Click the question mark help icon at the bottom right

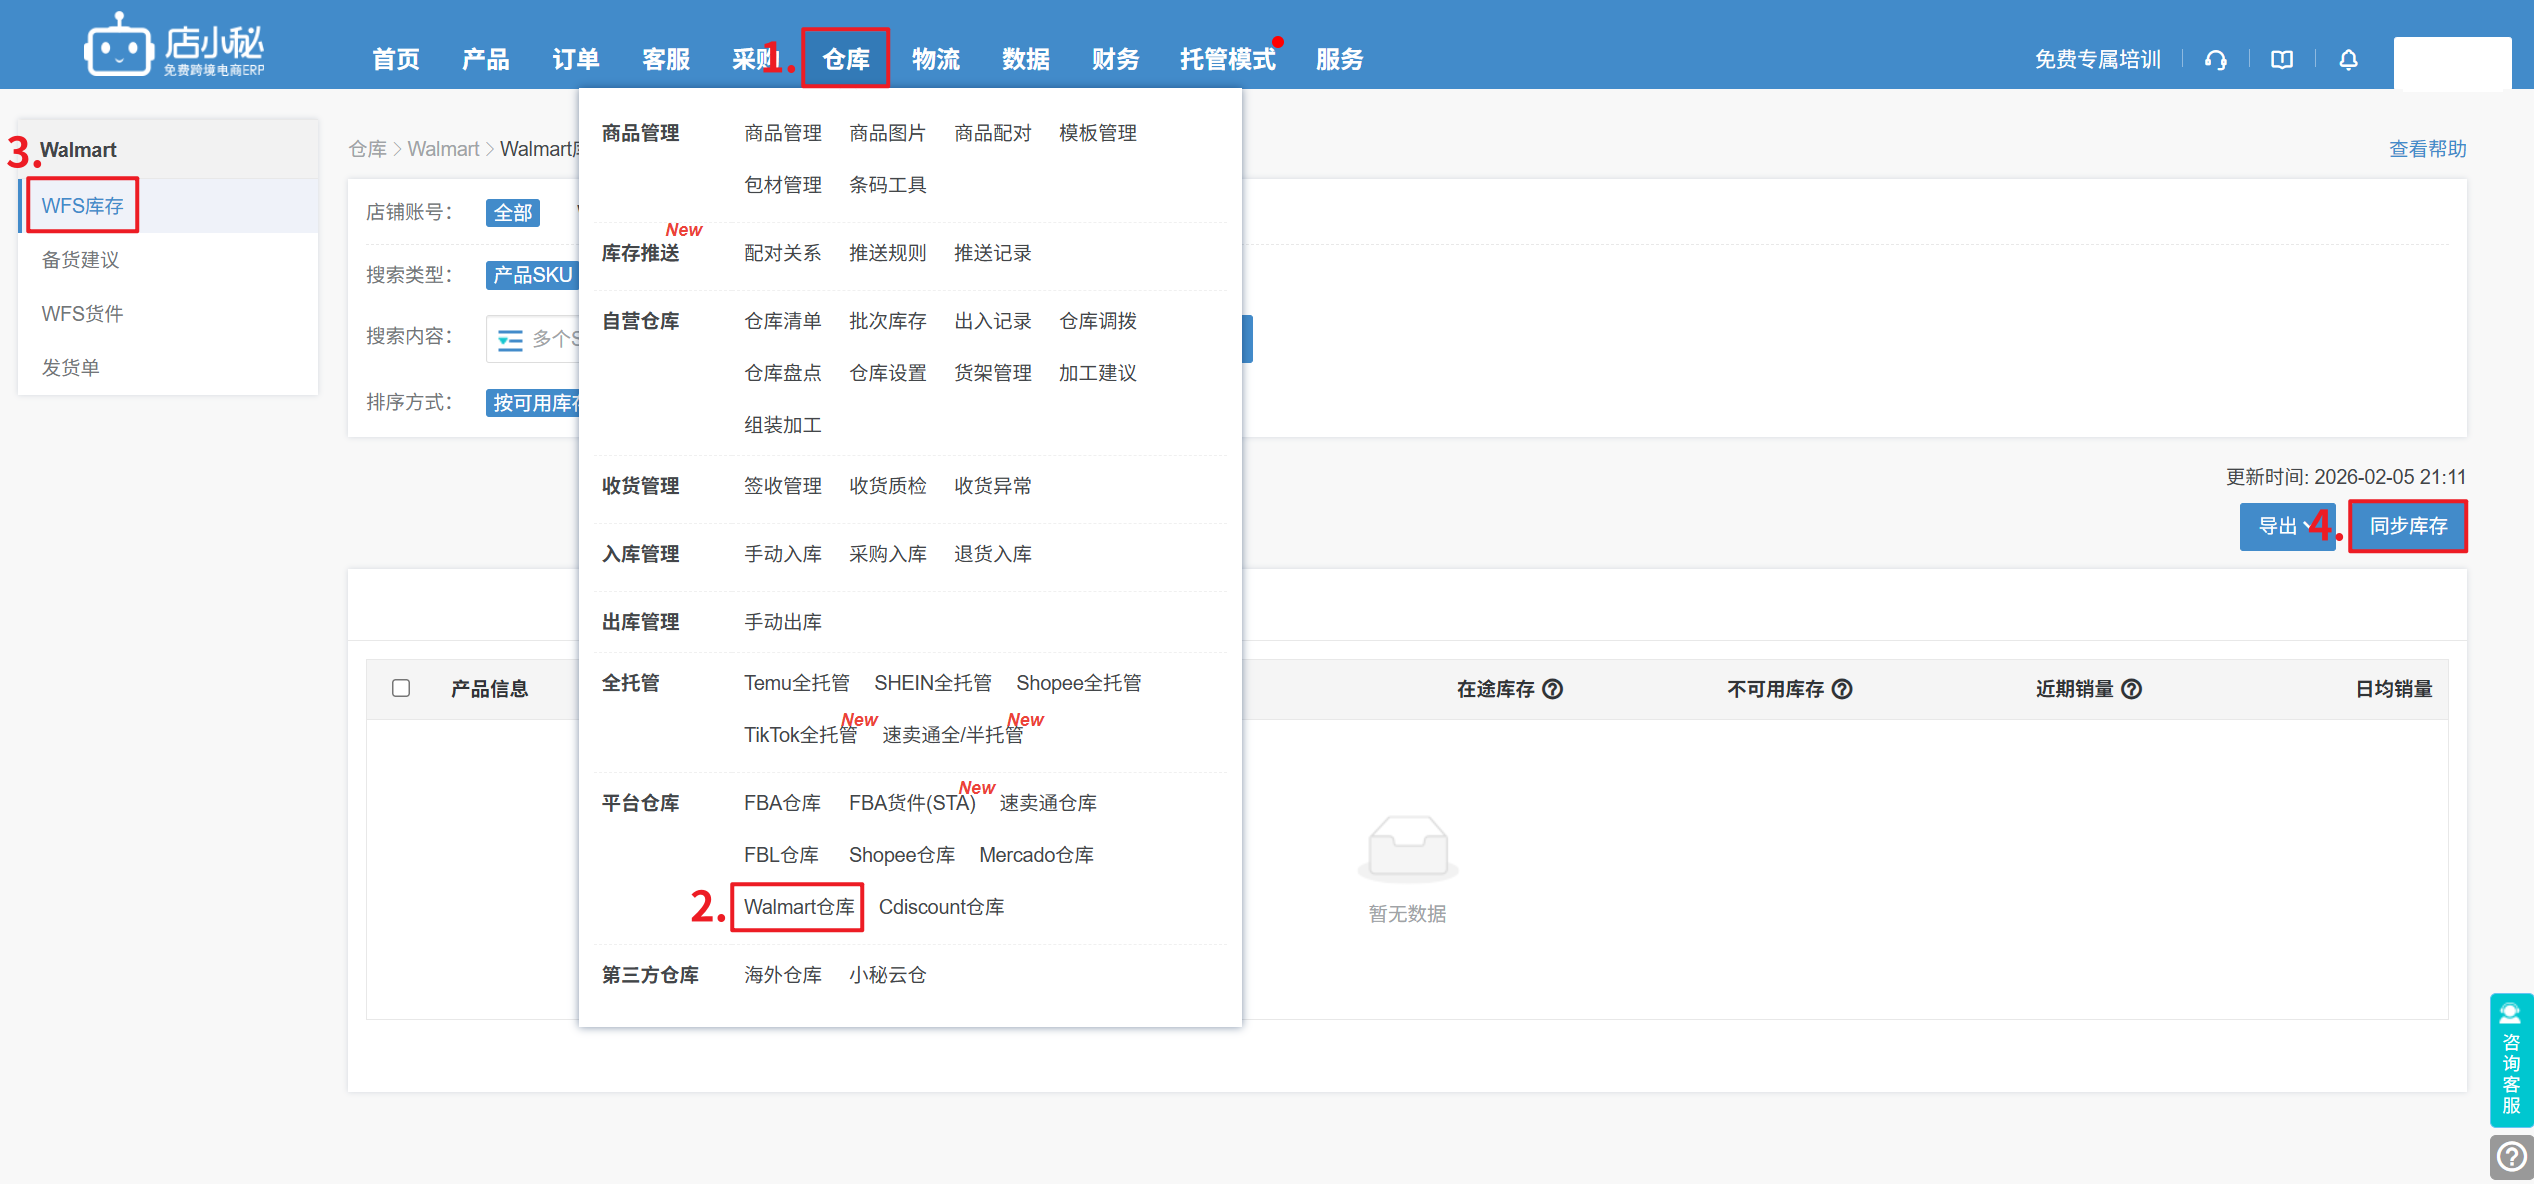[x=2511, y=1157]
